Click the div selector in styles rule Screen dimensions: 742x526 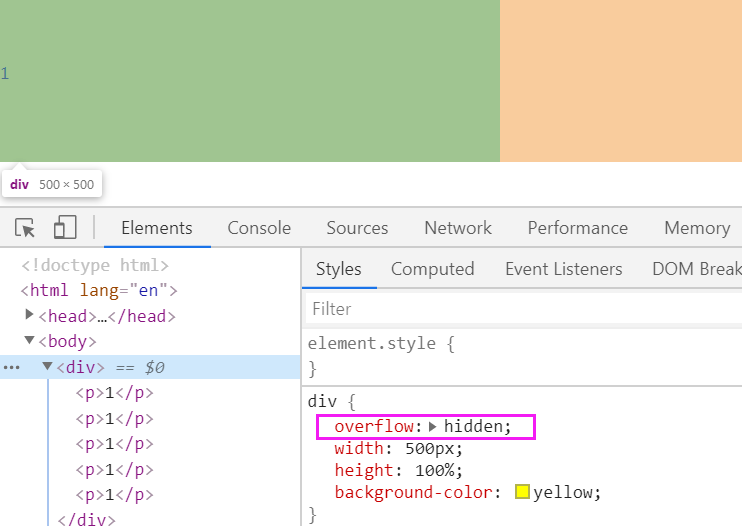click(322, 402)
